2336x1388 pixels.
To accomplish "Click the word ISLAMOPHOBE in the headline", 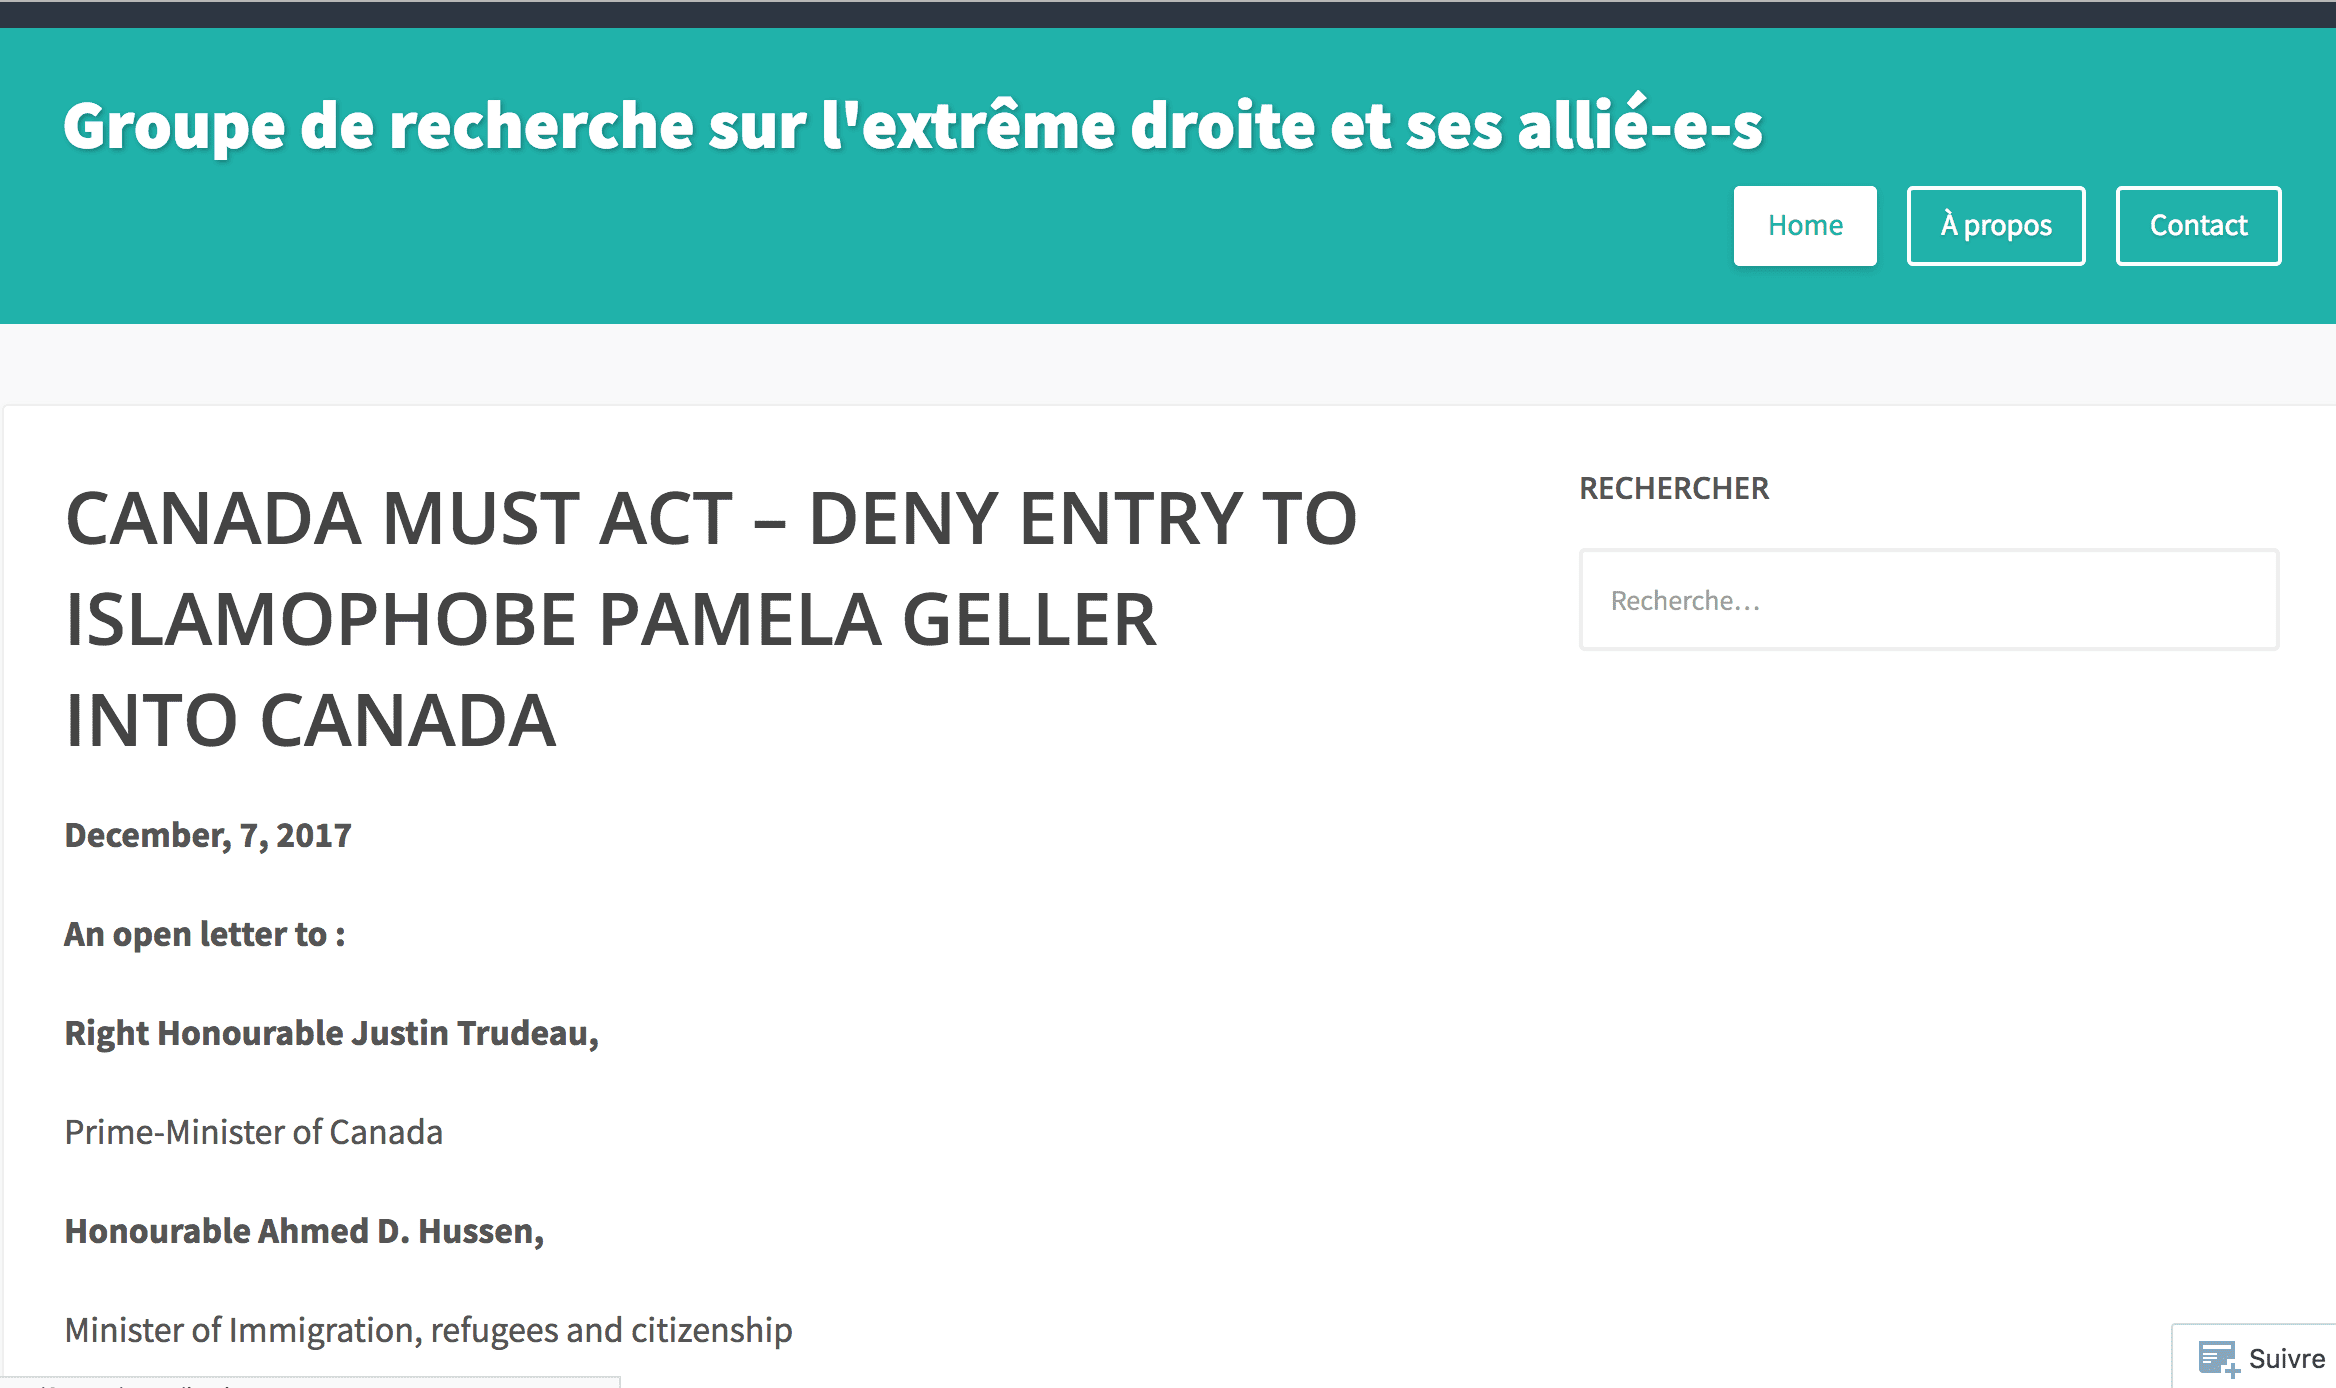I will (320, 620).
